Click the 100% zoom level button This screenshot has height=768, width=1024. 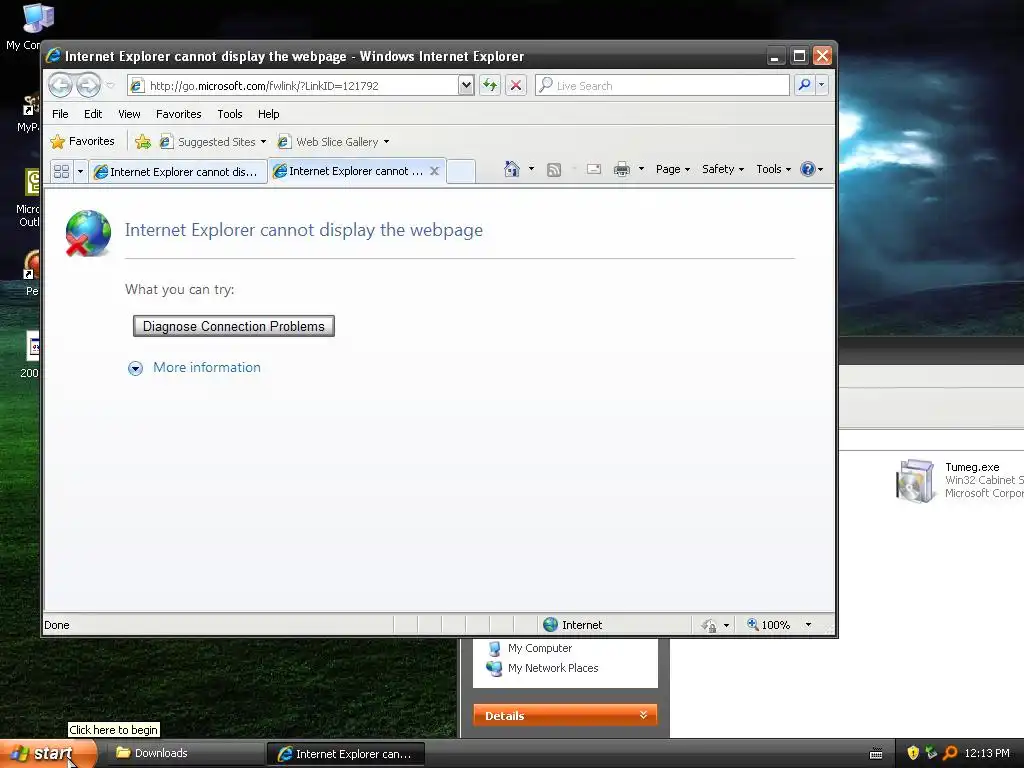click(x=769, y=625)
